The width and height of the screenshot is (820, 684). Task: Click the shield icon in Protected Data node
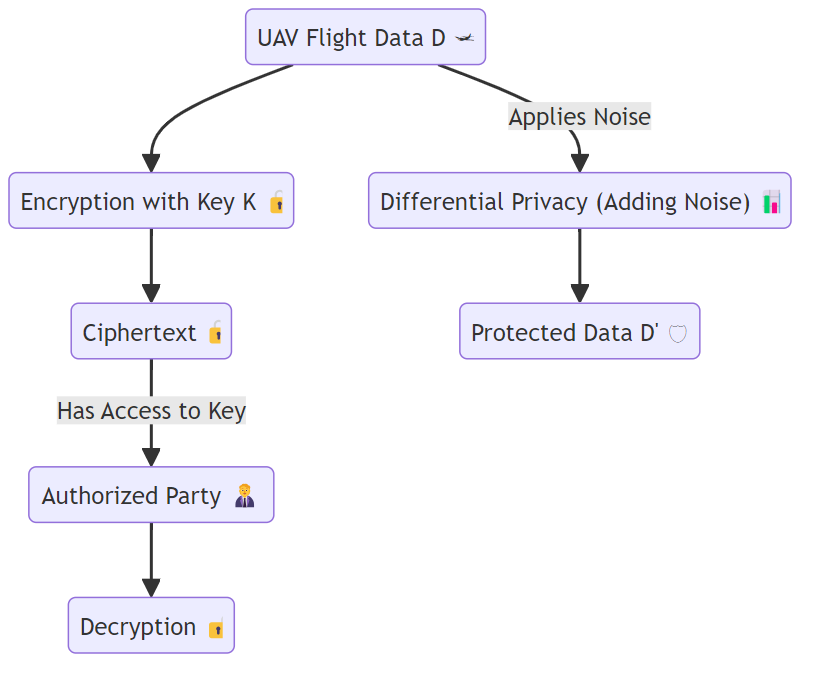[x=678, y=333]
